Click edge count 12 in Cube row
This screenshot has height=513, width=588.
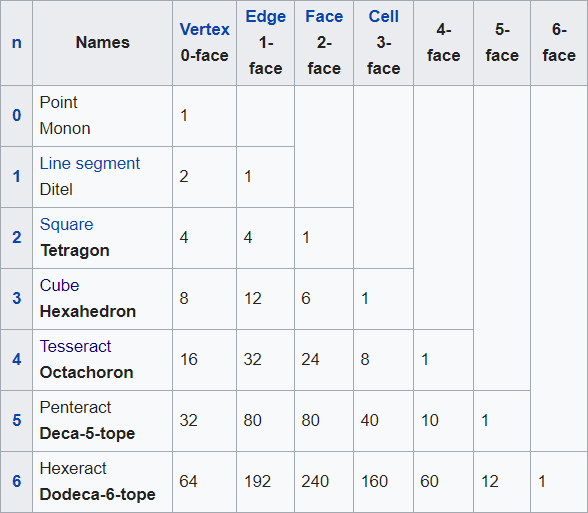point(252,298)
